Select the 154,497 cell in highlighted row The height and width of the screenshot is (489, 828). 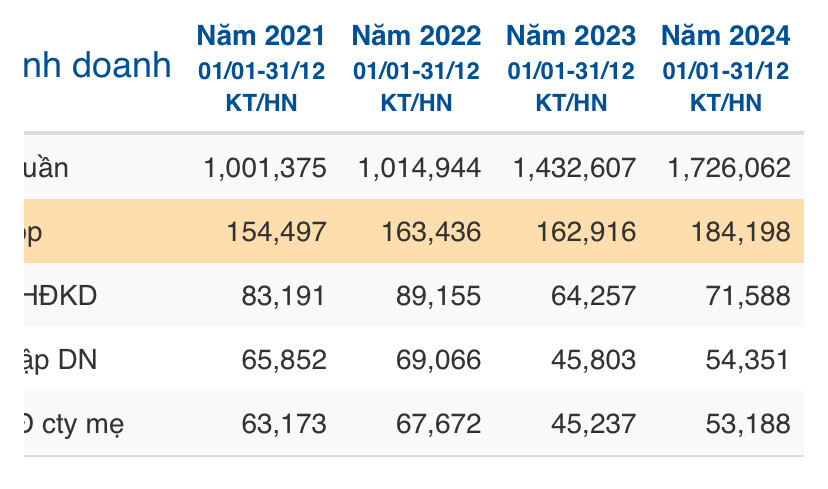pos(276,232)
